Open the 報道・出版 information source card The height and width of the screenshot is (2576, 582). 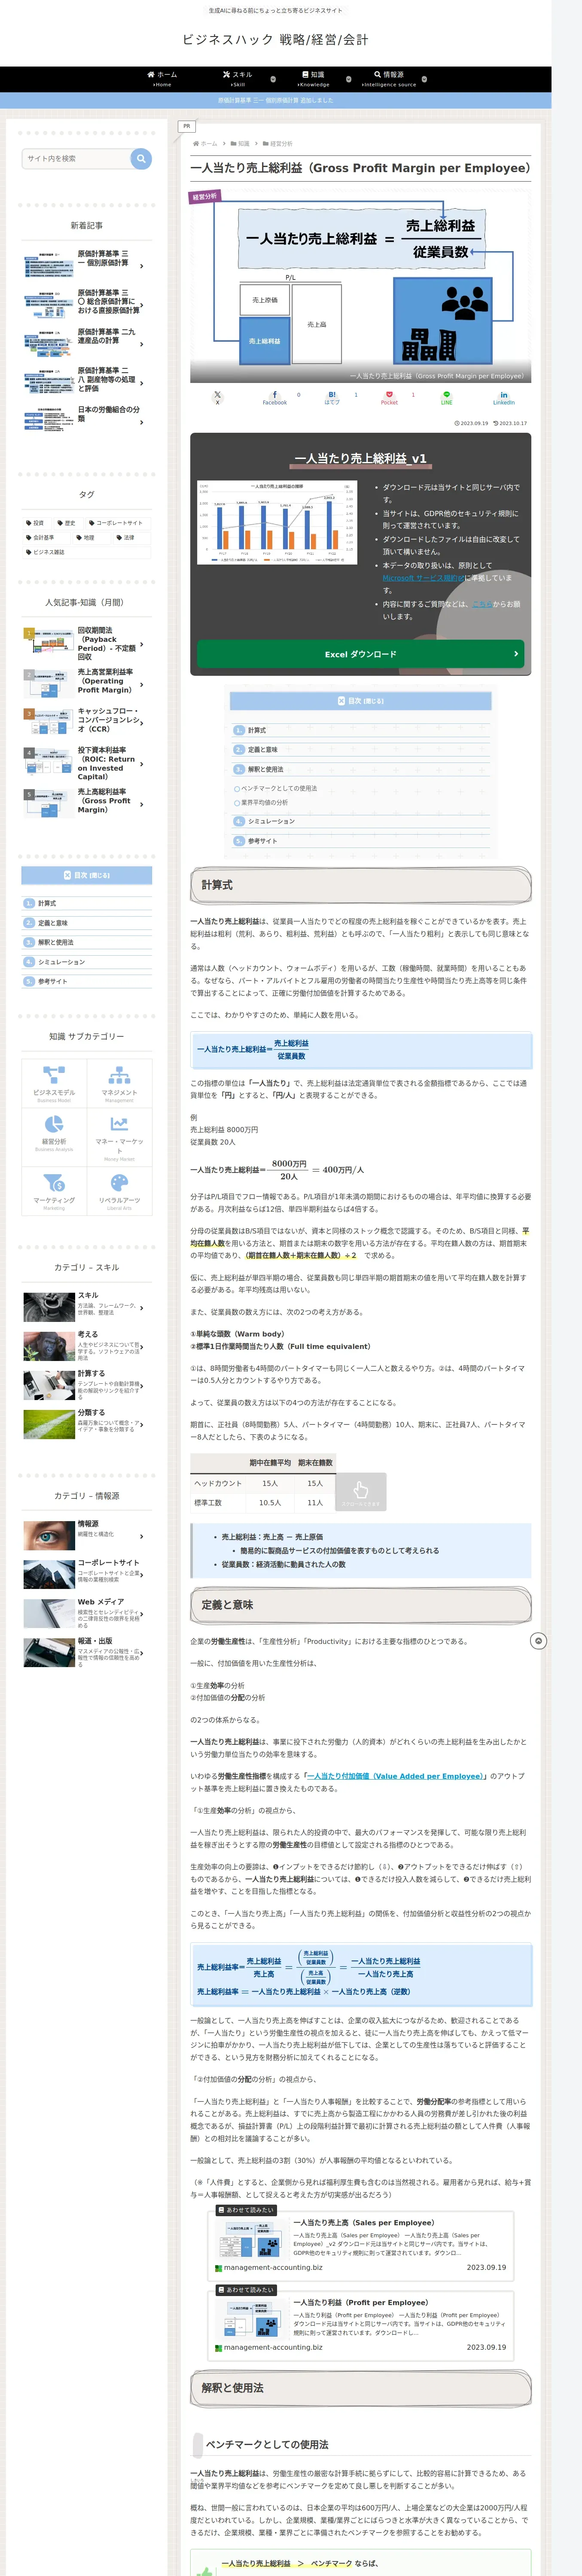[87, 1652]
